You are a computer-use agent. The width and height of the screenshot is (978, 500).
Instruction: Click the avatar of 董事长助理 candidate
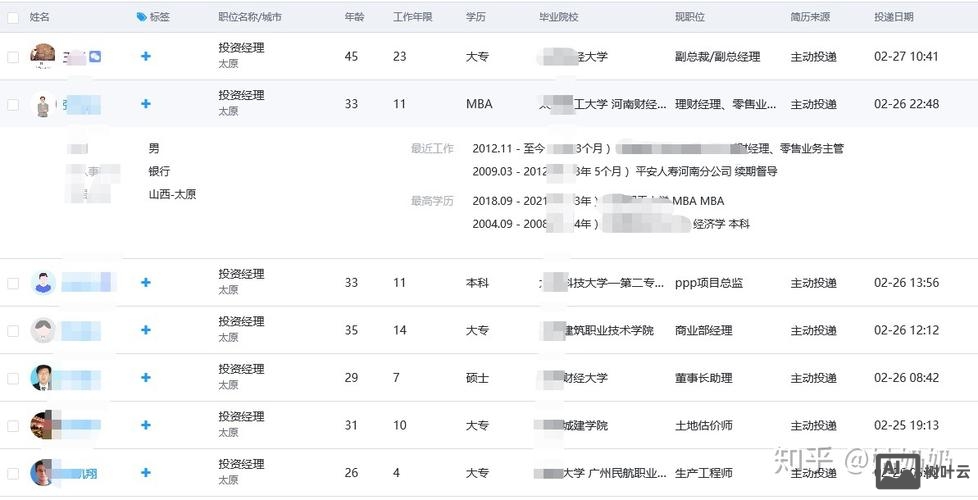[42, 377]
